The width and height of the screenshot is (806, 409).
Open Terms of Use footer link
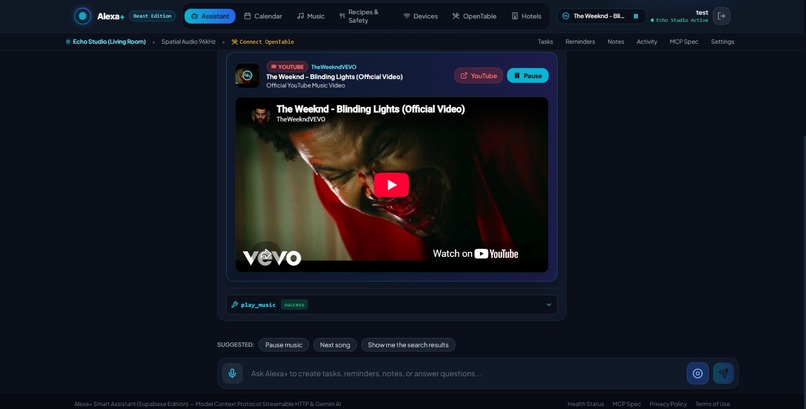(712, 404)
